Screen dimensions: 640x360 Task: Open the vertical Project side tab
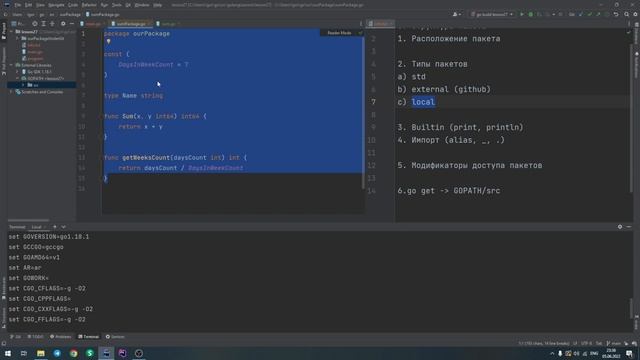(x=4, y=31)
